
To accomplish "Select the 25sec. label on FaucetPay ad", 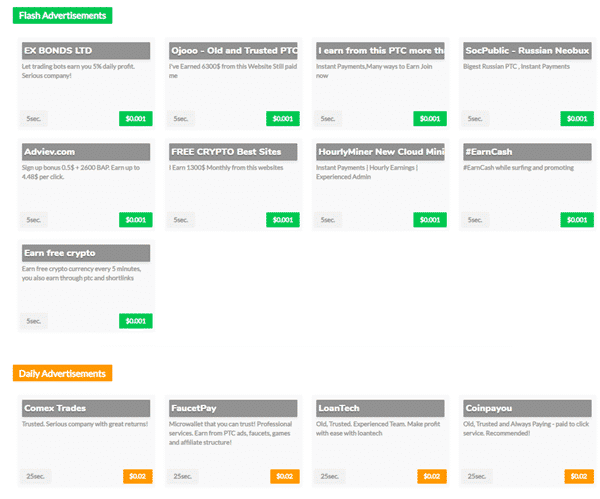I will click(183, 476).
